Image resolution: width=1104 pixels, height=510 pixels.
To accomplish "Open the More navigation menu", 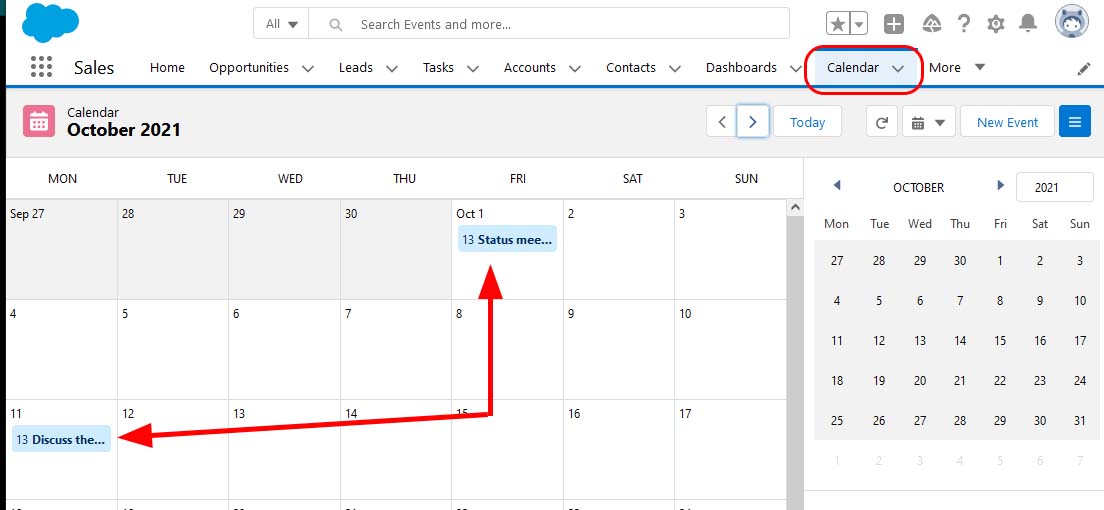I will [957, 68].
